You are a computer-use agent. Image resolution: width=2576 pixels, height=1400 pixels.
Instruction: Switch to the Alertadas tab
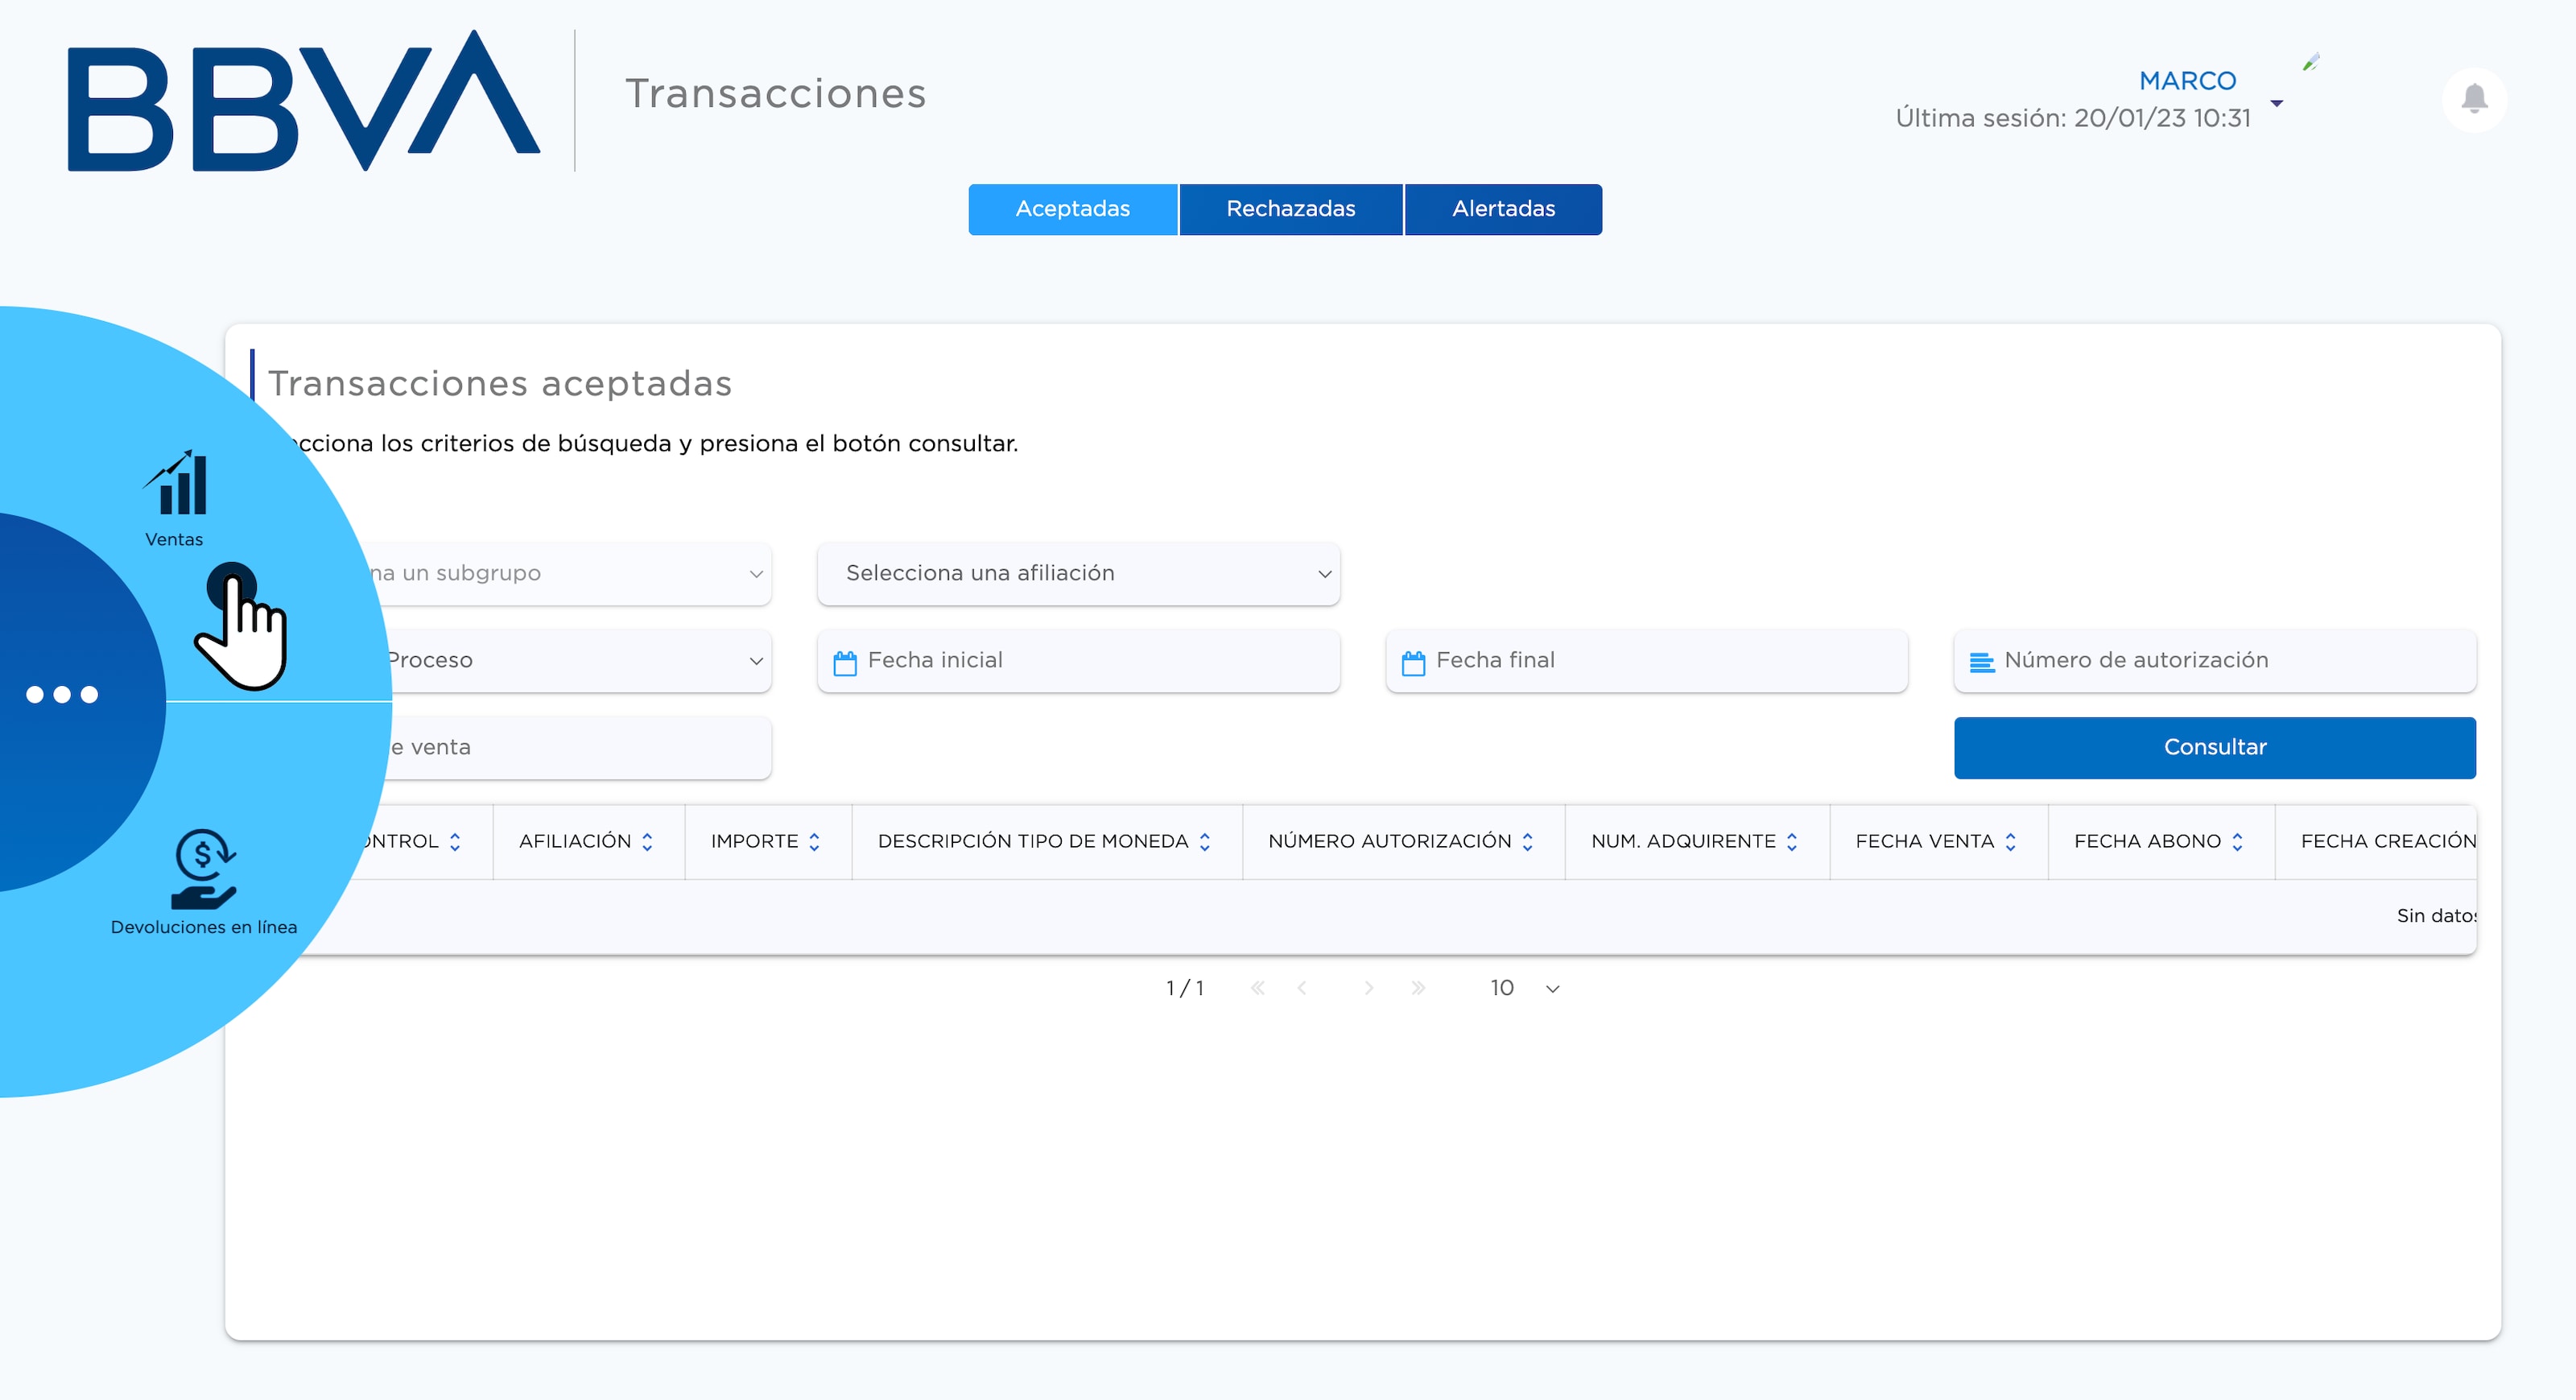[1503, 209]
